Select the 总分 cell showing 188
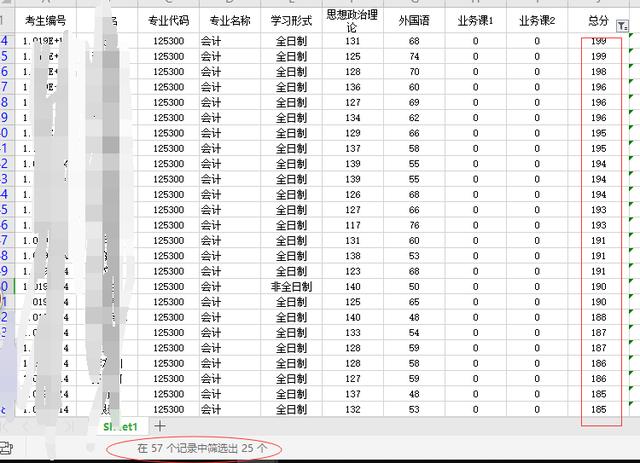 click(598, 317)
